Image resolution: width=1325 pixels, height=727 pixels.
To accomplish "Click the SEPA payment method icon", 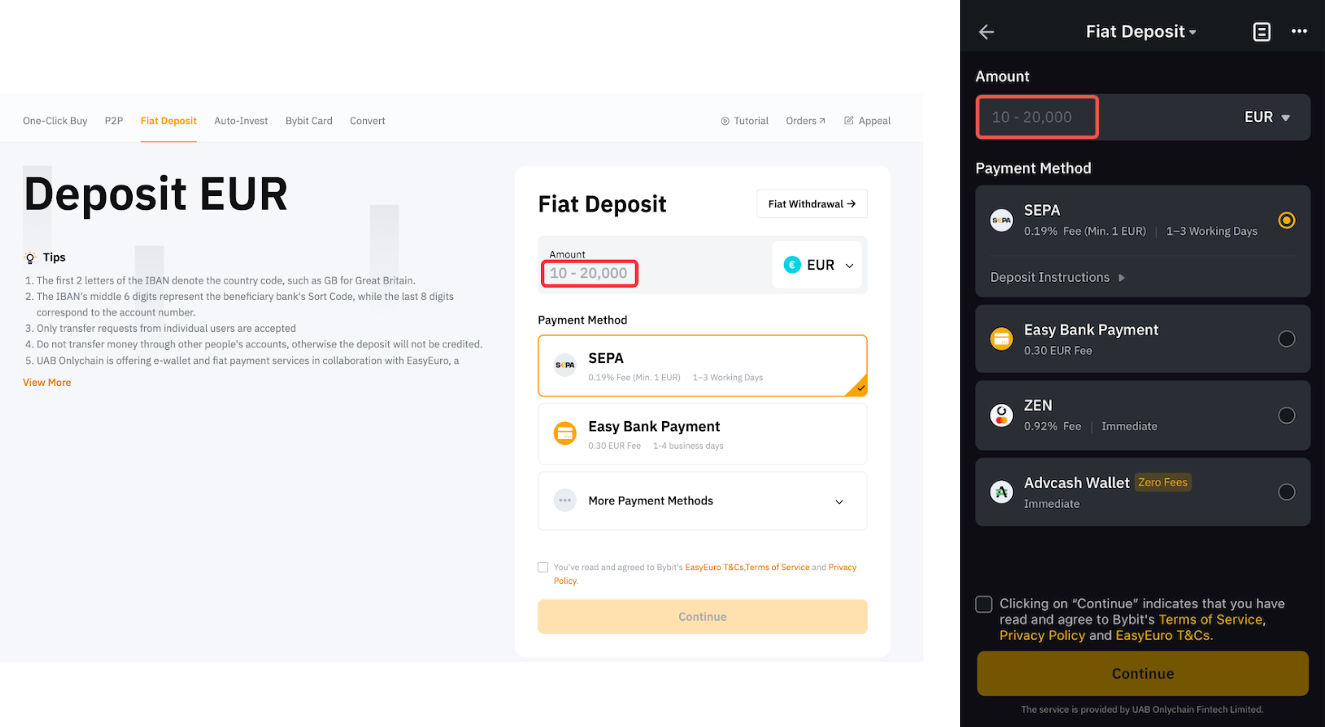I will [565, 364].
